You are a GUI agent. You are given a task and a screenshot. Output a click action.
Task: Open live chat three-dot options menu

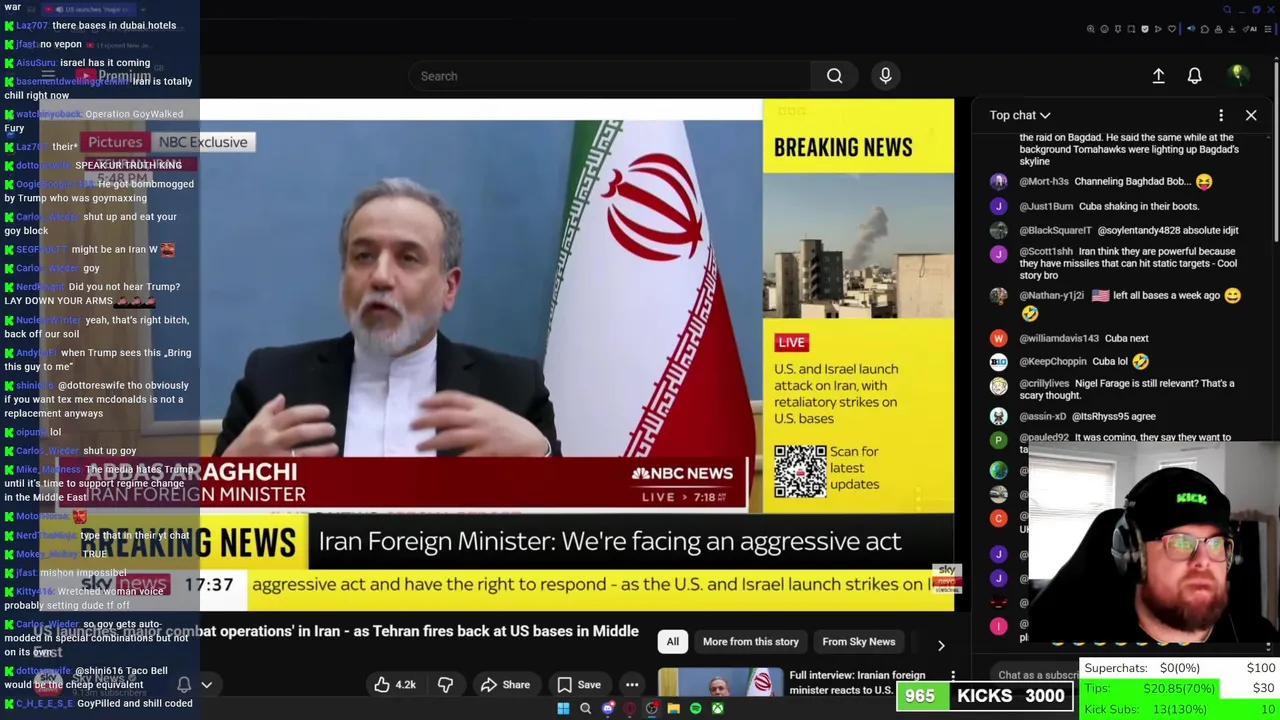click(1221, 115)
